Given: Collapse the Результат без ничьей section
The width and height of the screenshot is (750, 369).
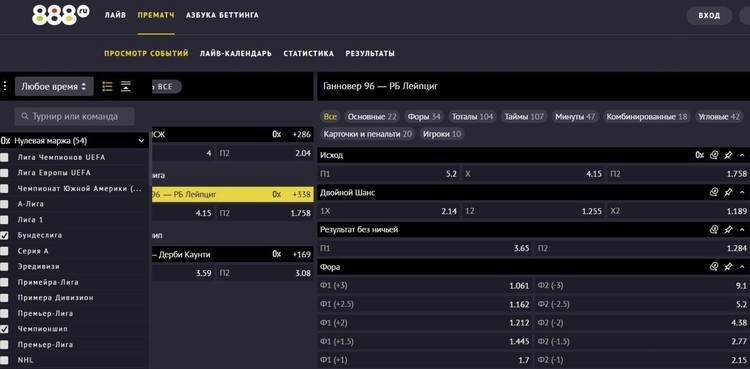Looking at the screenshot, I should point(742,230).
